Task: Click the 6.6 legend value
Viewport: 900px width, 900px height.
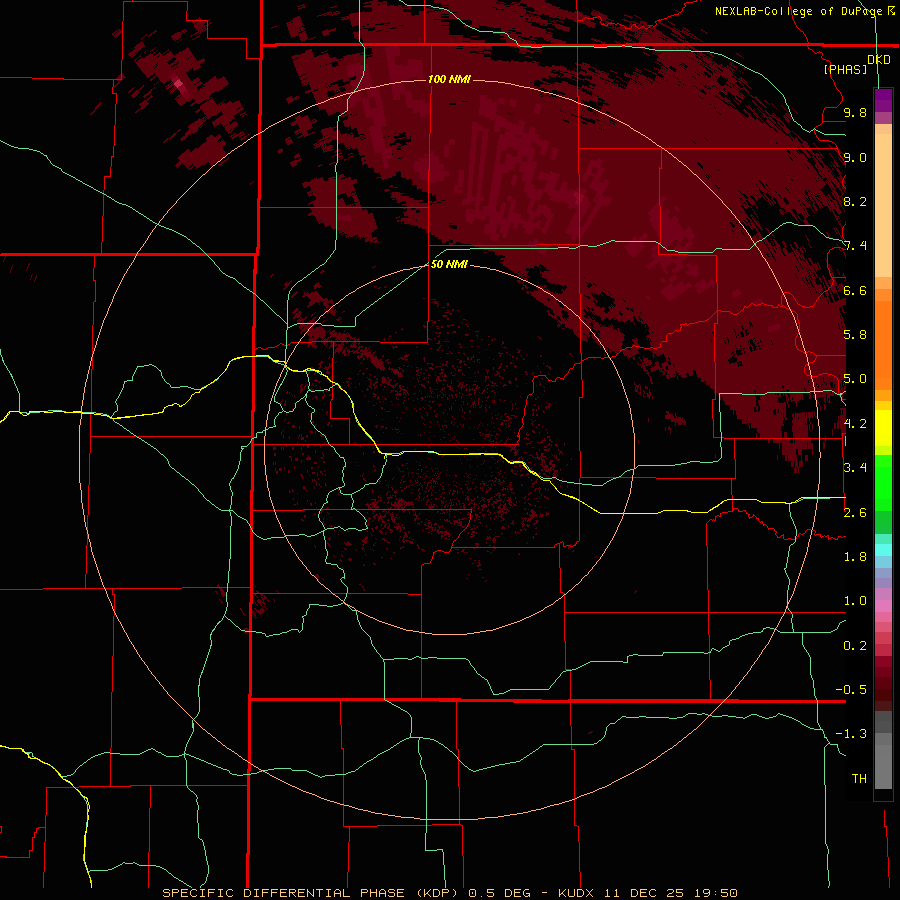Action: pos(855,291)
